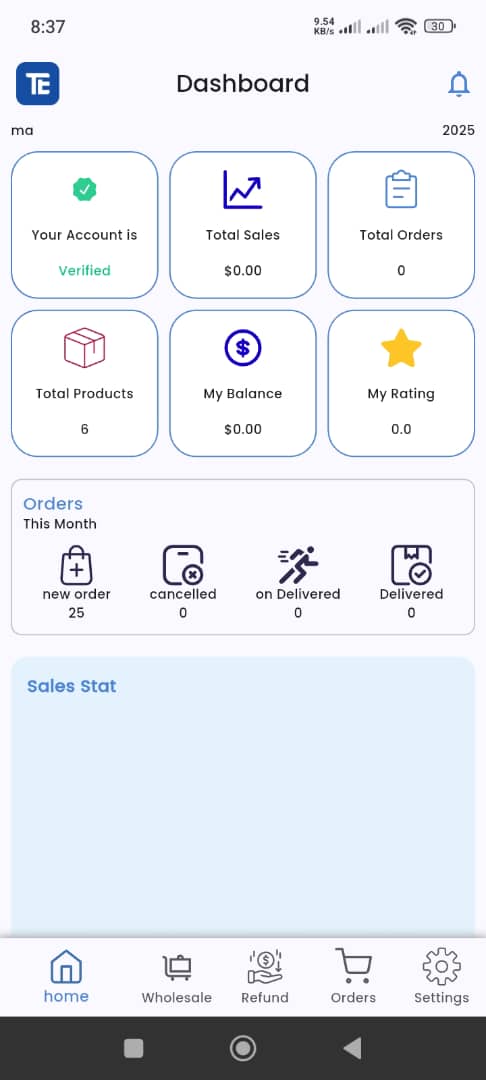Tap the green verified badge icon

(84, 189)
